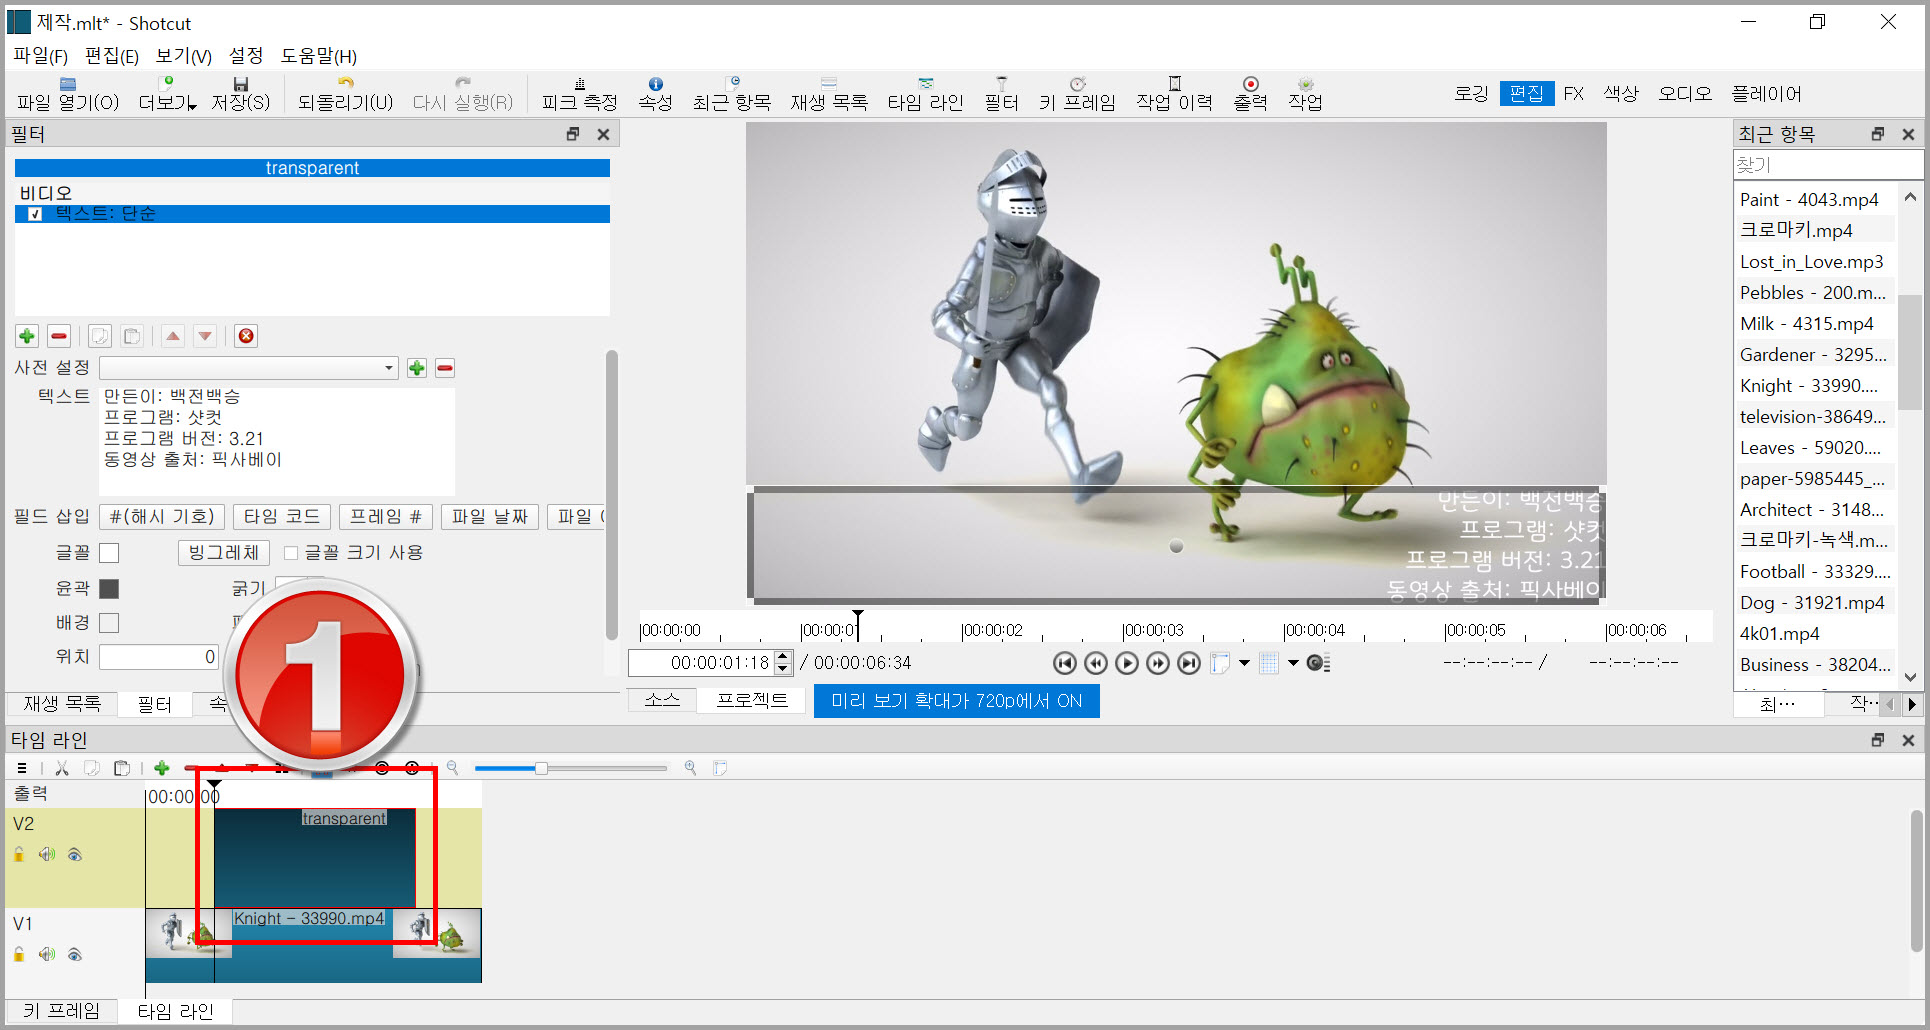Open the 피크 측정 peak meter panel
Screen dimensions: 1930x1030
579,94
